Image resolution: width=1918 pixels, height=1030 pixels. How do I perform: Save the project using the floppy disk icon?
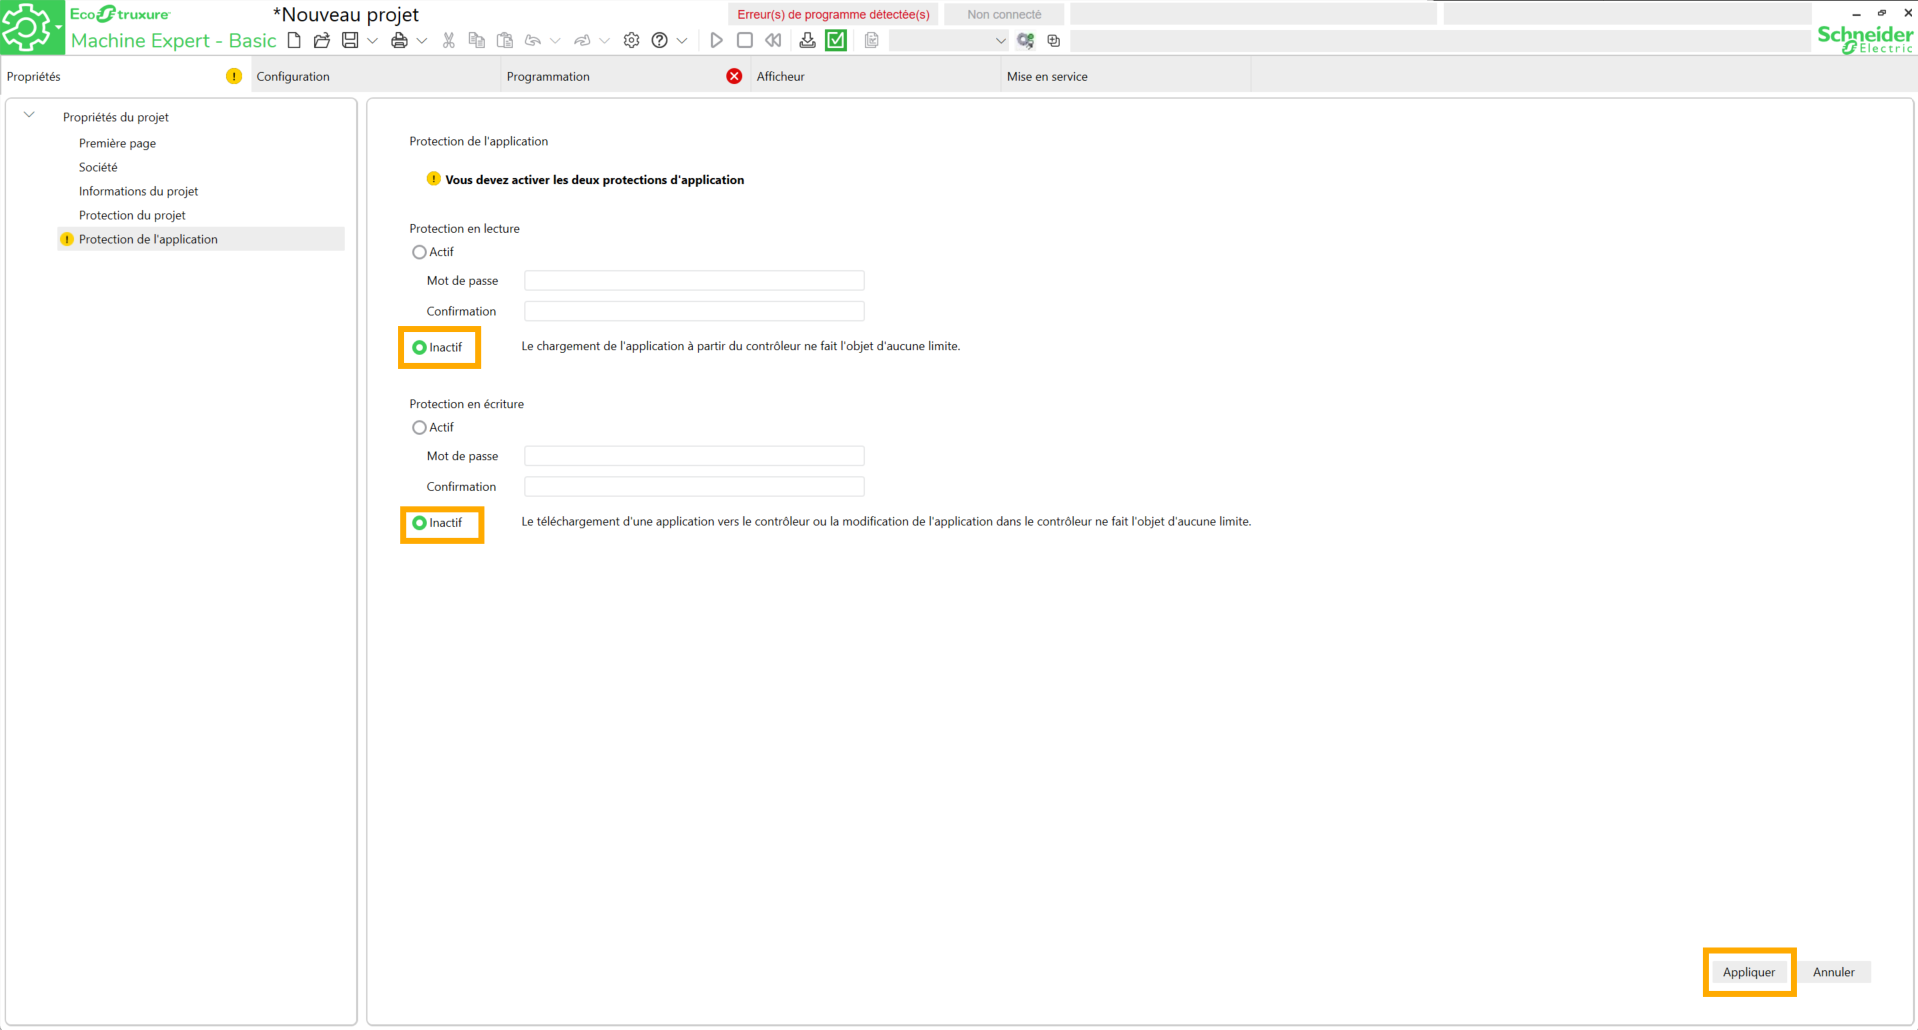pos(350,41)
